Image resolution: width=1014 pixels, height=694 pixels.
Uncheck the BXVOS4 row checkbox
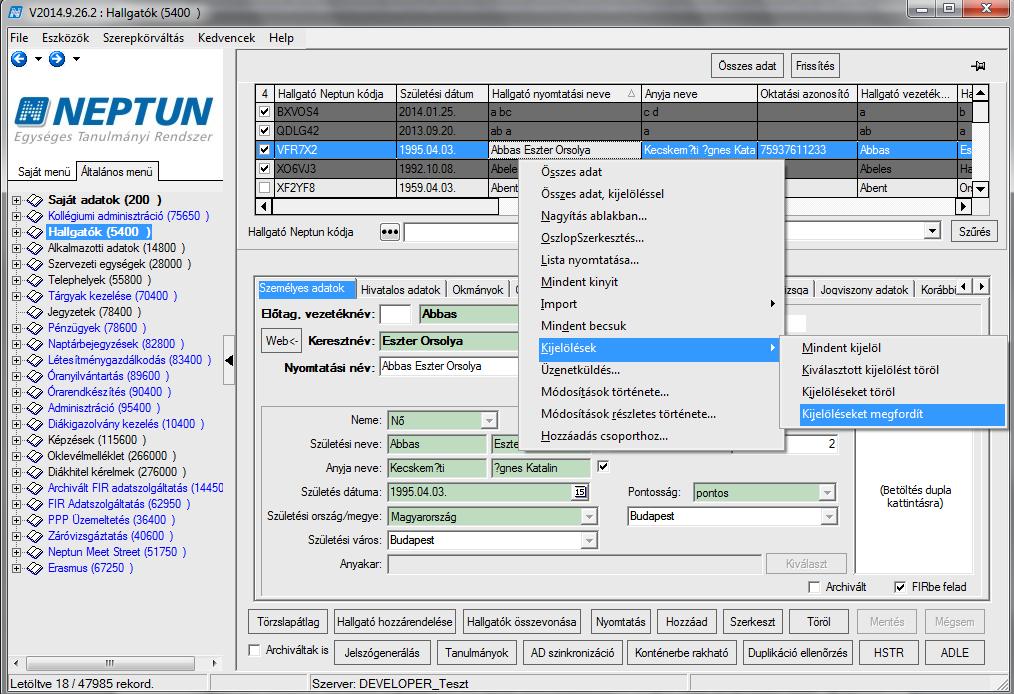tap(264, 112)
